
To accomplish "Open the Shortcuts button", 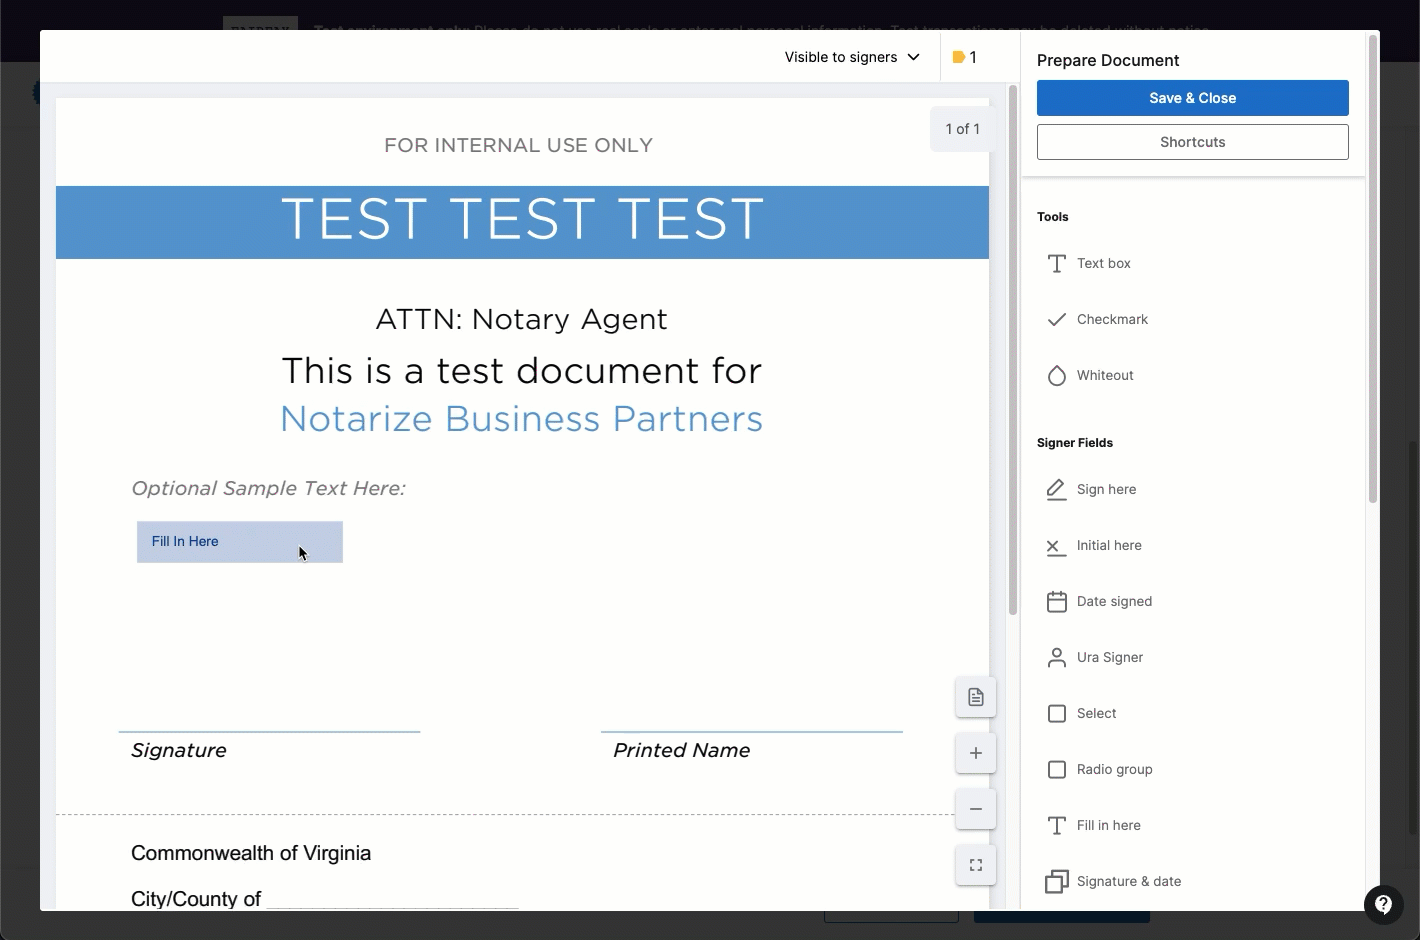I will (1192, 142).
